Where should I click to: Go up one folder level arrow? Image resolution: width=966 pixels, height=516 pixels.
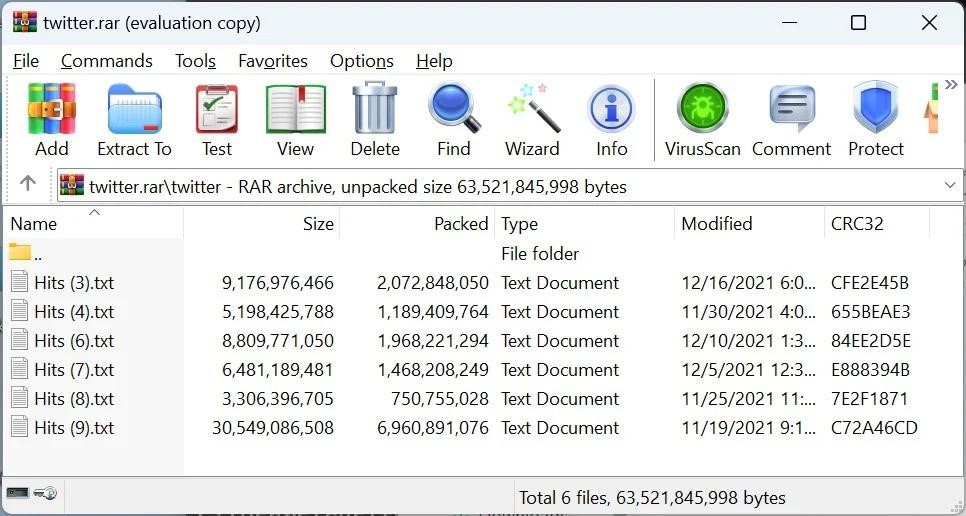pos(28,184)
